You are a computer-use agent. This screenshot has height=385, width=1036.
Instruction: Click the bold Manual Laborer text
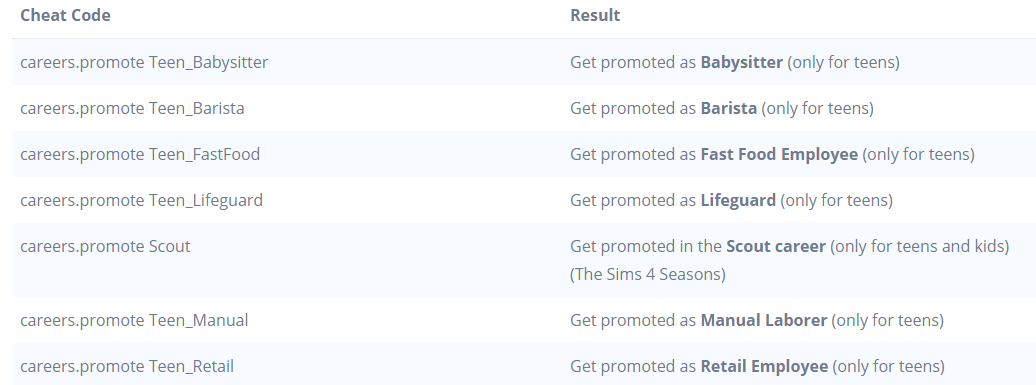point(764,320)
